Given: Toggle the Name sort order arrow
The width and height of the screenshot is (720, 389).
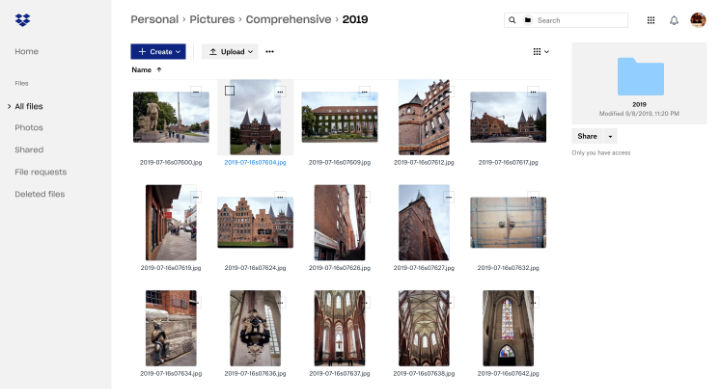Looking at the screenshot, I should pos(159,70).
